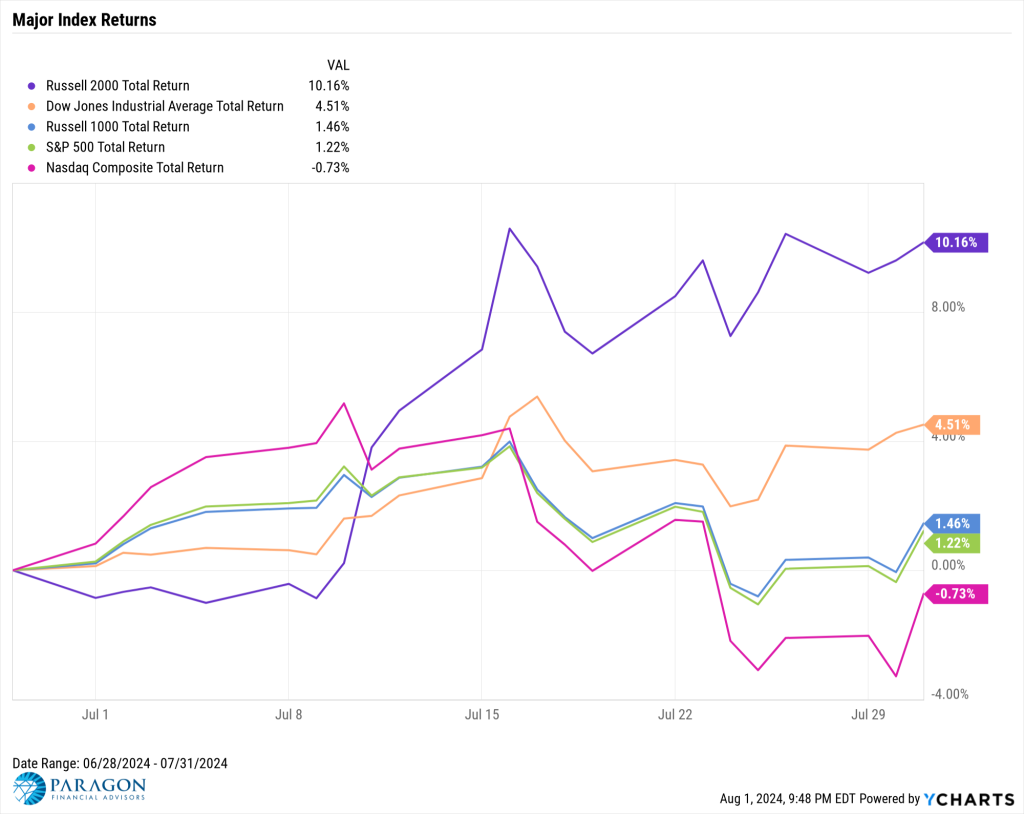This screenshot has height=814, width=1024.
Task: Click the purple Russell 2000 legend dot
Action: click(31, 86)
